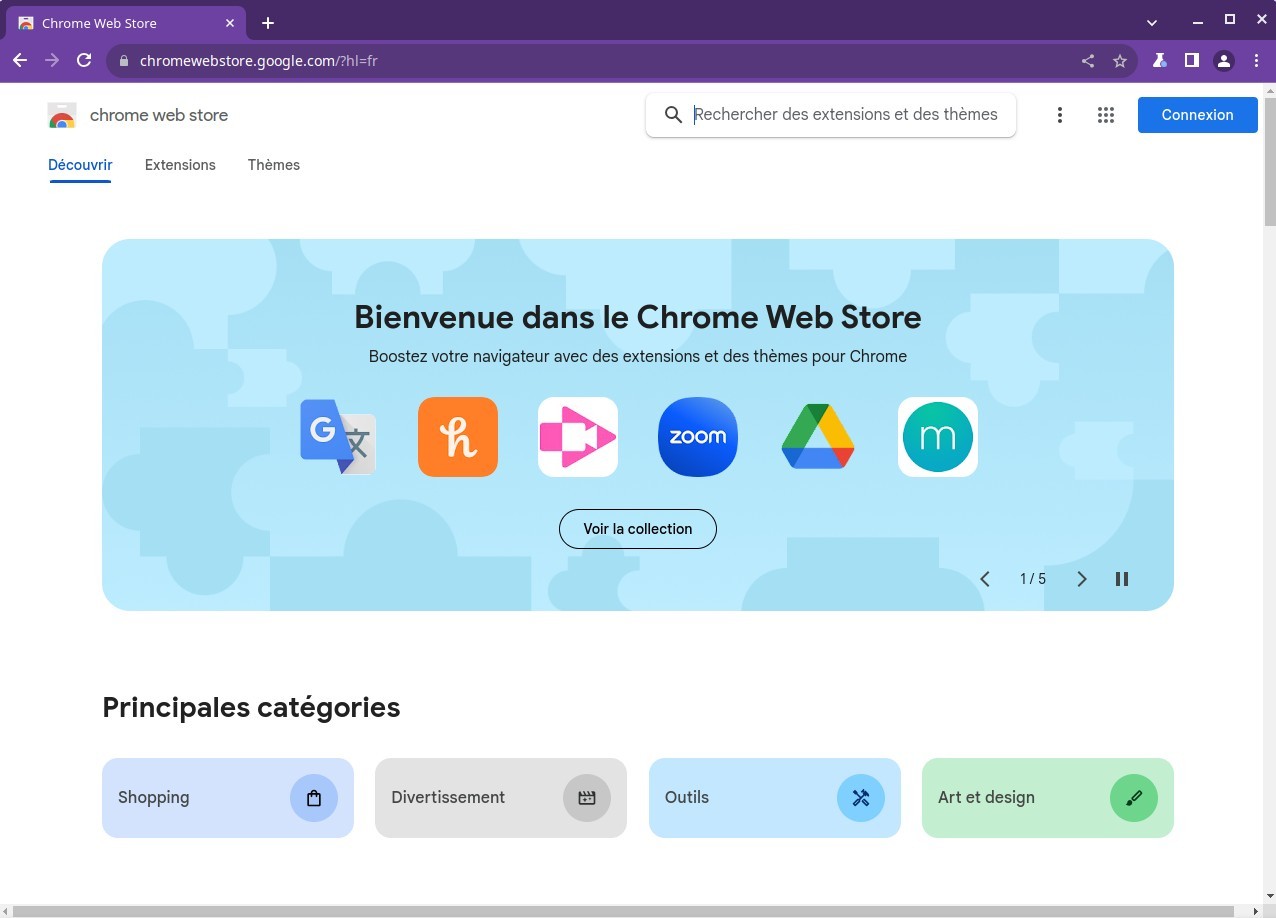Open the Shopping category card
Image resolution: width=1276 pixels, height=918 pixels.
228,798
